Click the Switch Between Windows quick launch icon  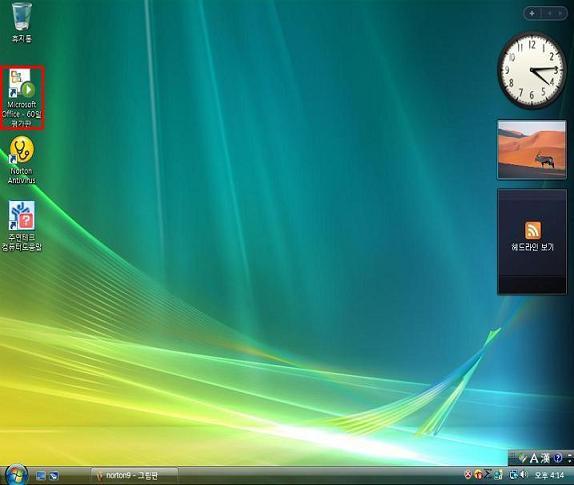coord(54,476)
